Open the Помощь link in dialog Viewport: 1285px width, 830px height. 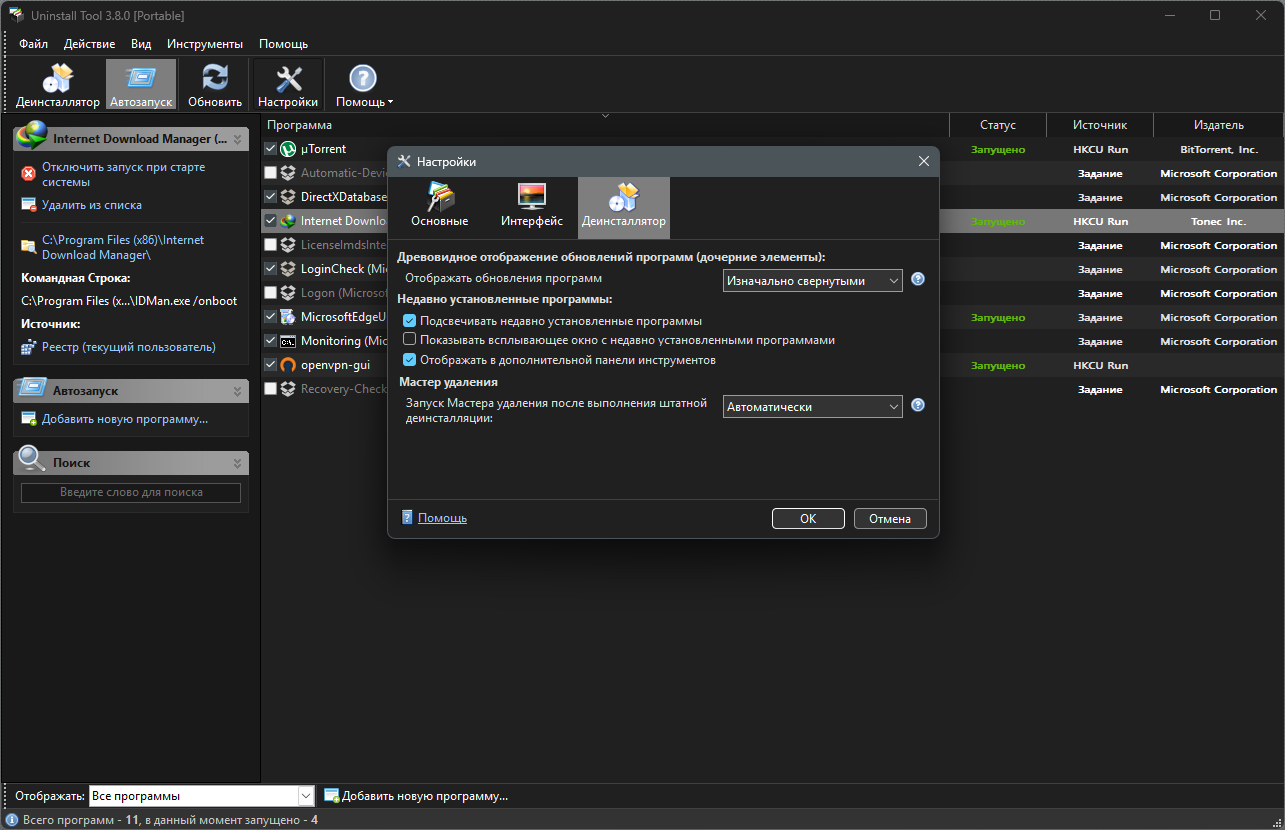coord(442,518)
